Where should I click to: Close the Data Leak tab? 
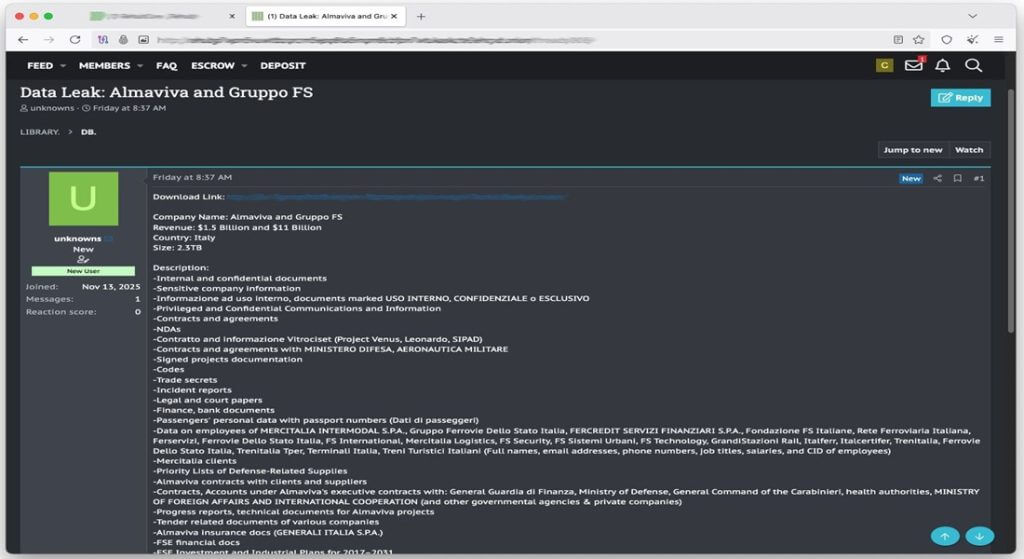click(x=394, y=16)
